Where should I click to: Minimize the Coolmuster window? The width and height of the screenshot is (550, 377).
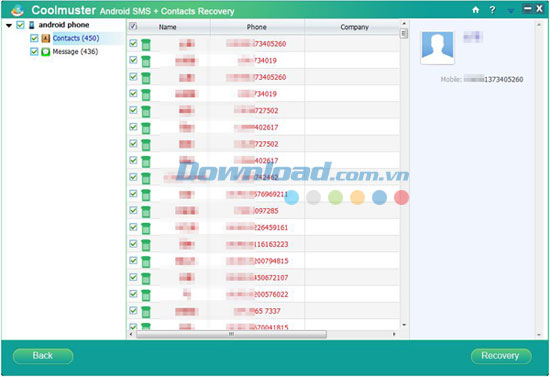[527, 8]
